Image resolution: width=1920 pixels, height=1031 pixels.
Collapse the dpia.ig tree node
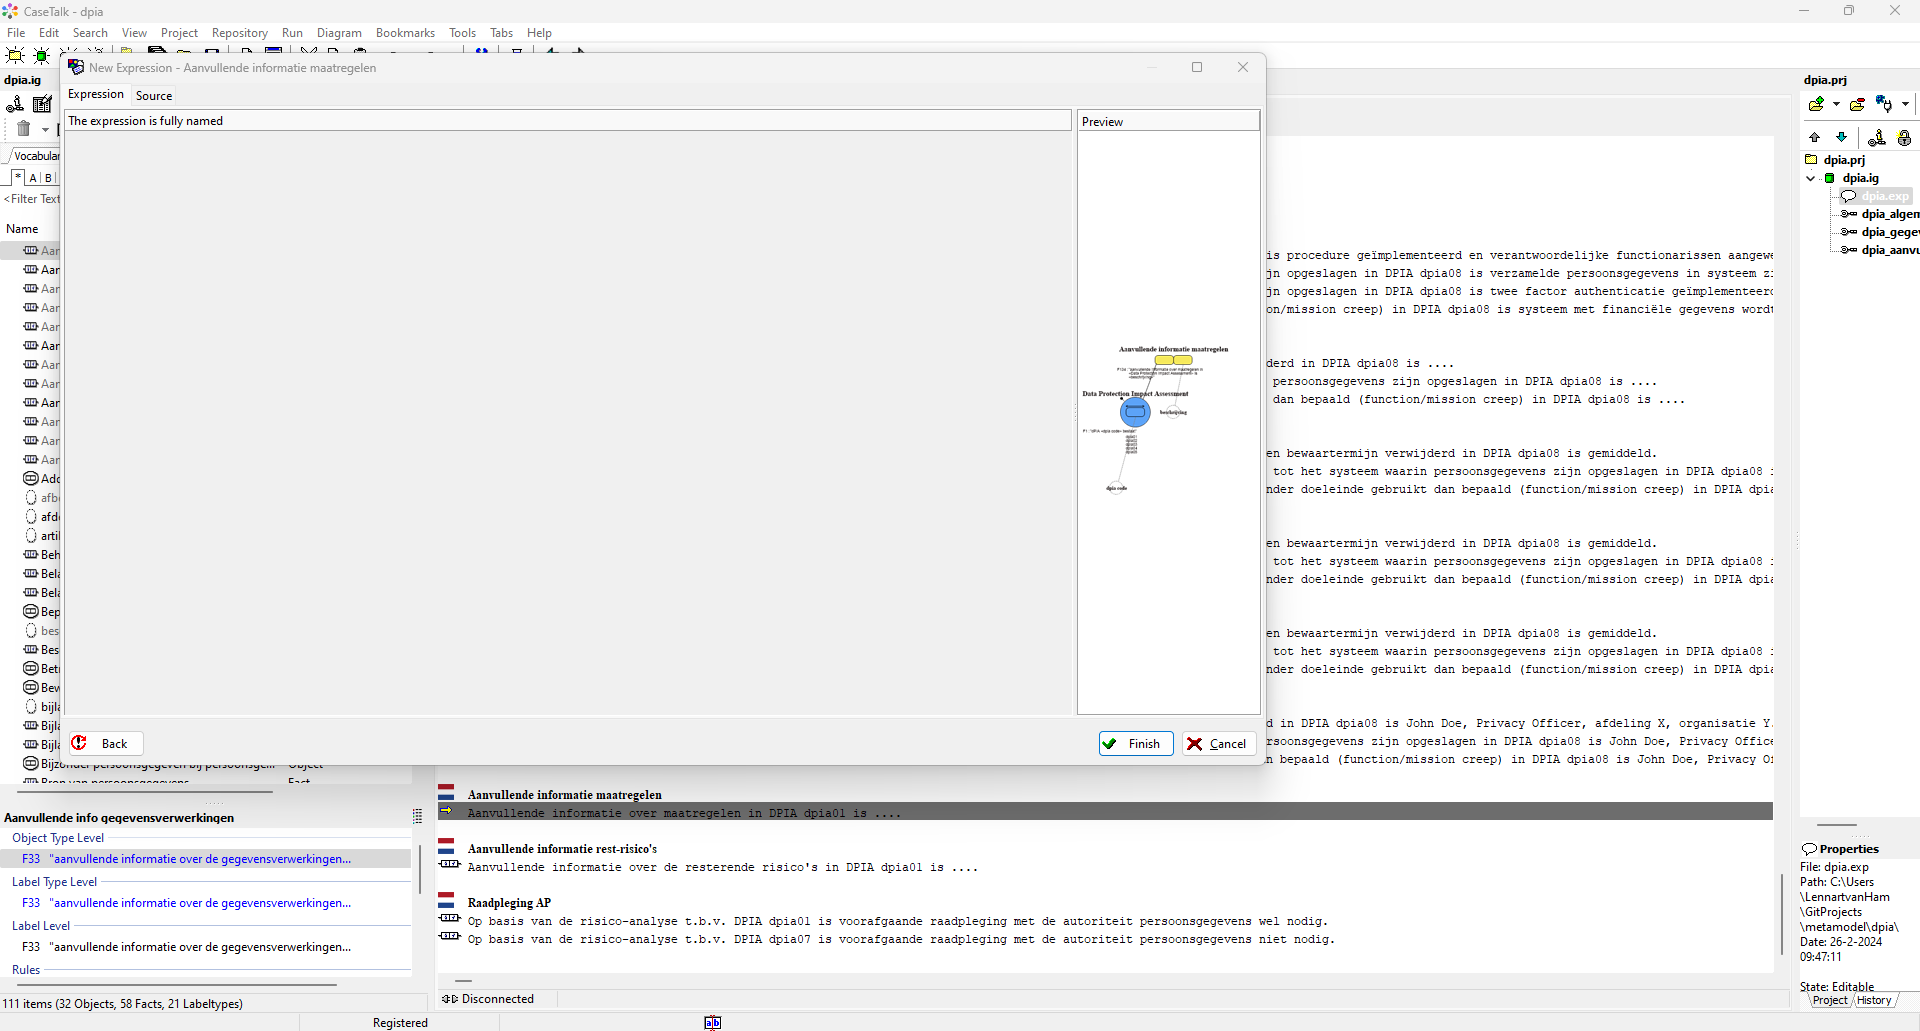coord(1810,178)
